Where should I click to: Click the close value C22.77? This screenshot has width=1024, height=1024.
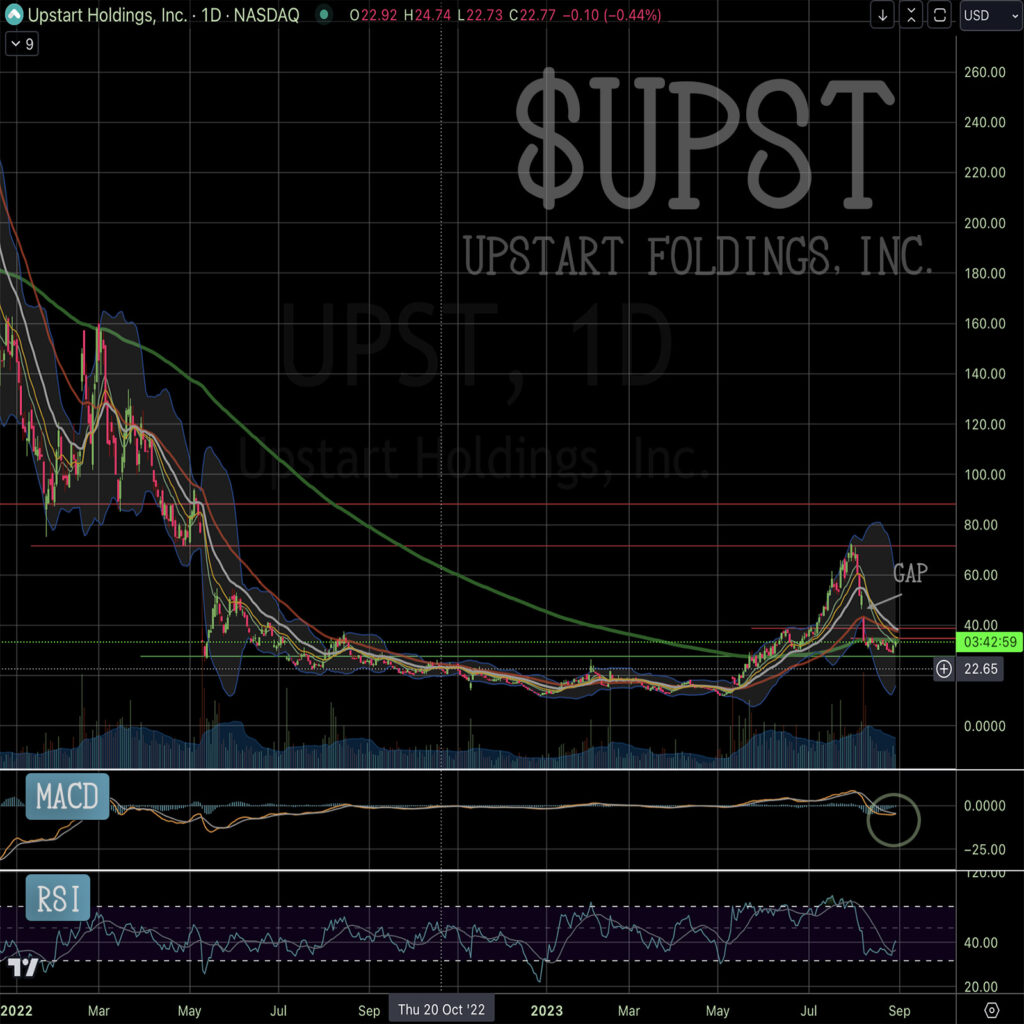(532, 15)
